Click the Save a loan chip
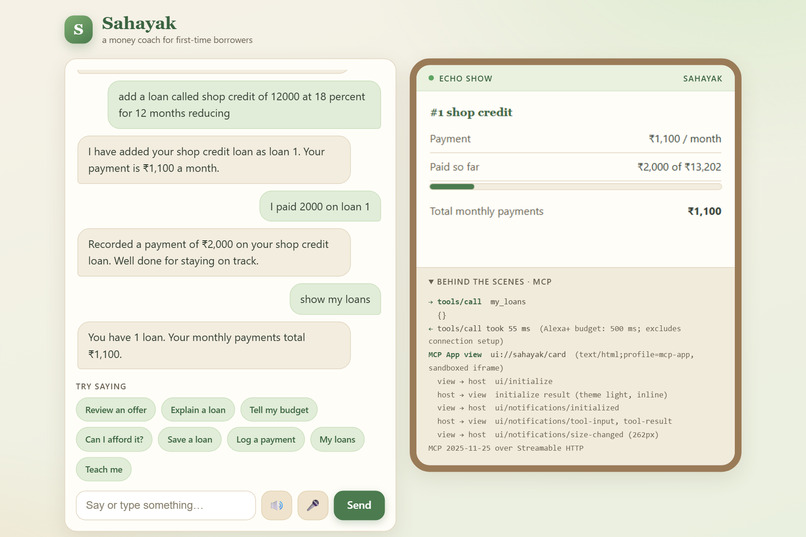 [x=189, y=439]
